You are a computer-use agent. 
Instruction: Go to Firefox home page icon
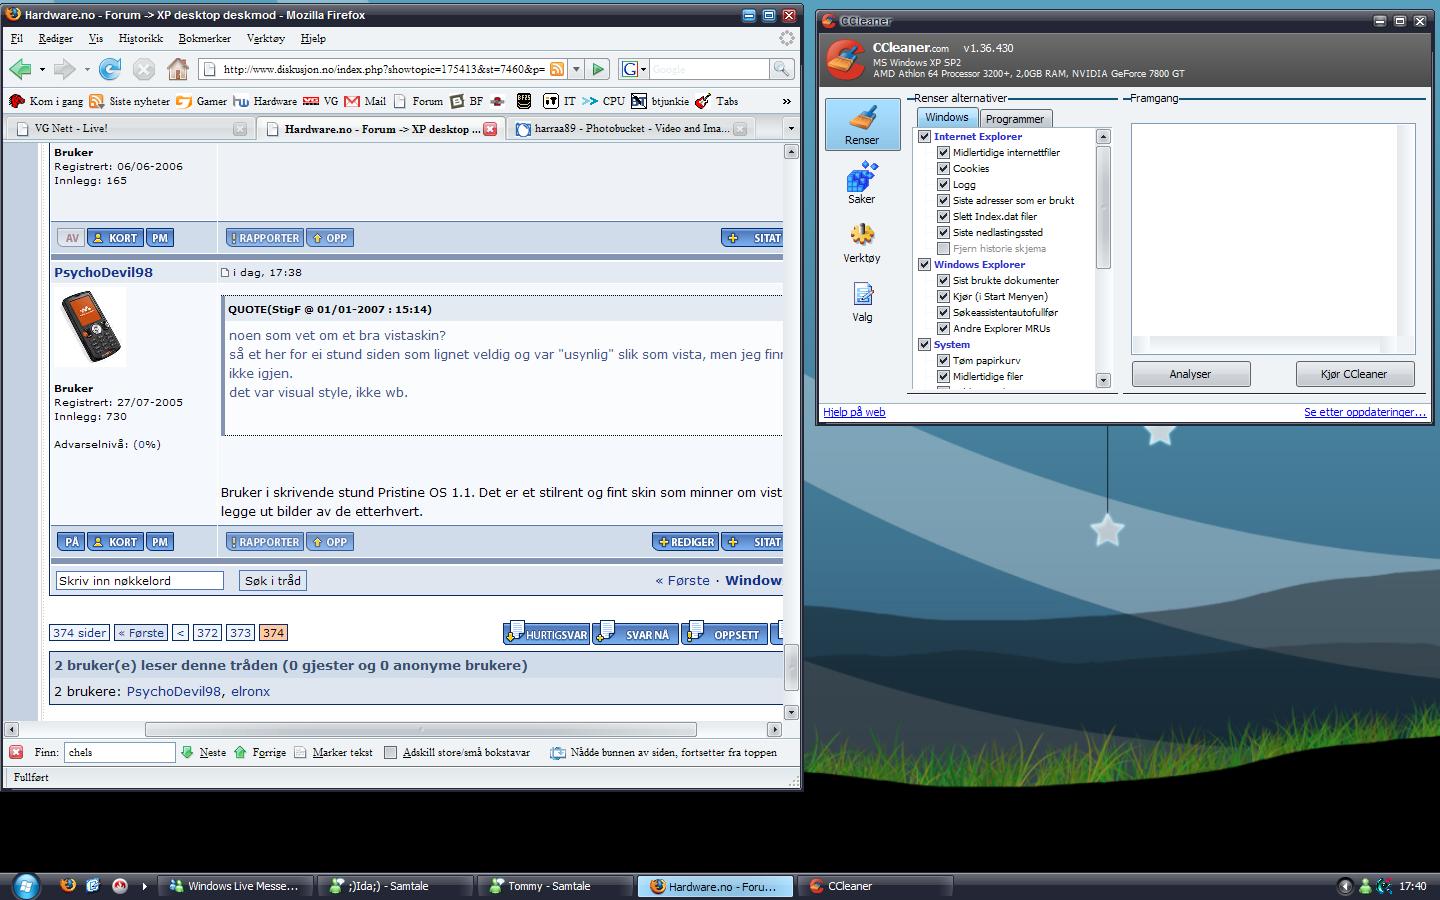click(x=178, y=69)
